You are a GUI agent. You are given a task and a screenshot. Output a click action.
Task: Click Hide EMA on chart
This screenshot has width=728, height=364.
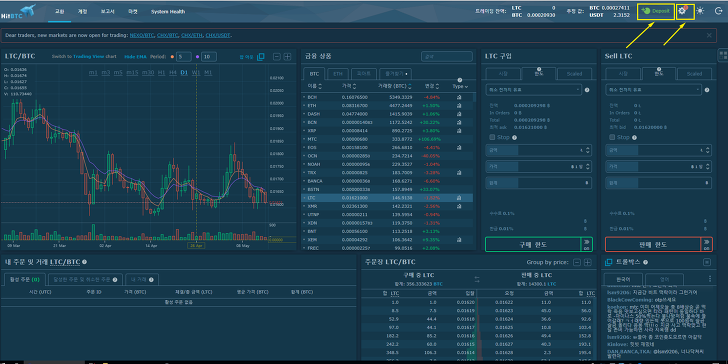pos(135,57)
